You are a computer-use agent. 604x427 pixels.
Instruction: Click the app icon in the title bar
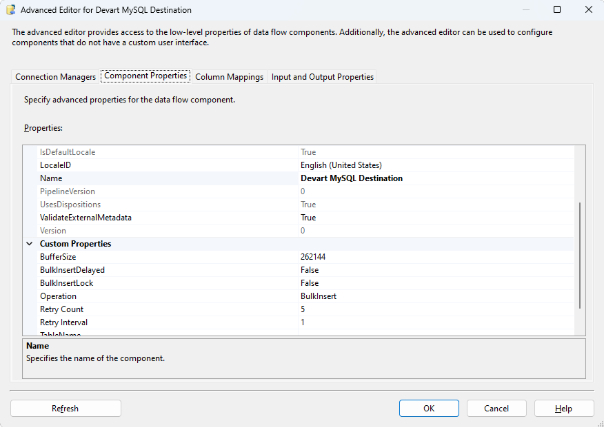click(11, 9)
